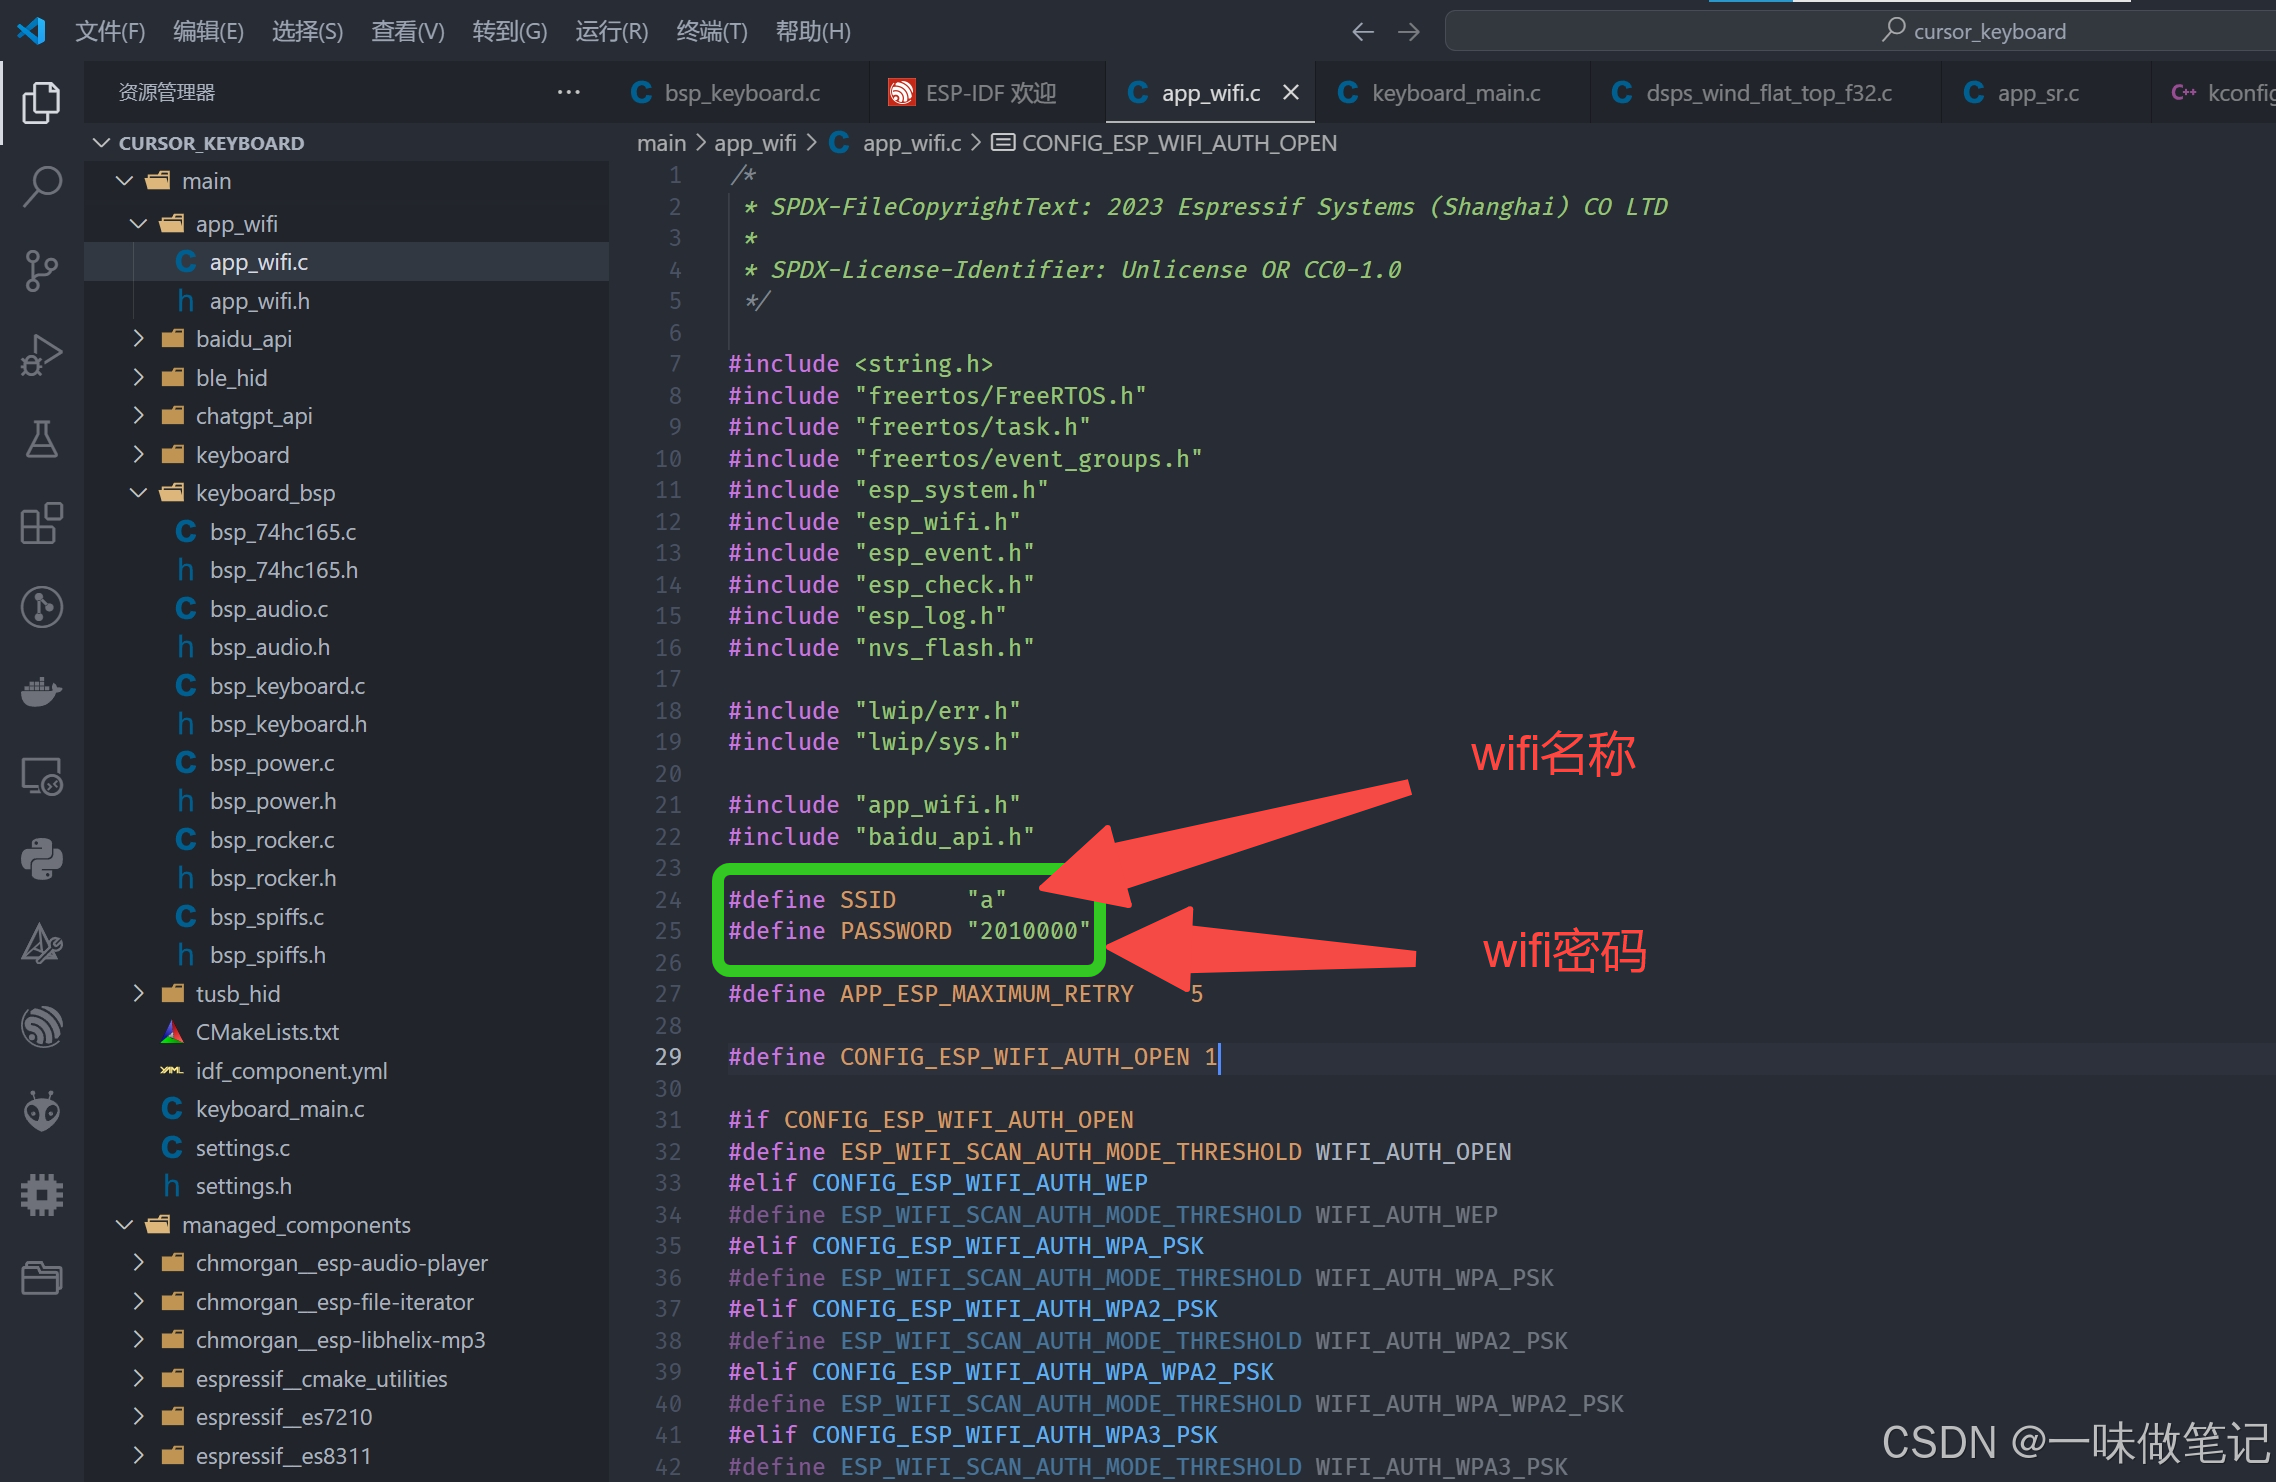Close the app_wifi.c tab
The image size is (2276, 1482).
click(x=1291, y=92)
